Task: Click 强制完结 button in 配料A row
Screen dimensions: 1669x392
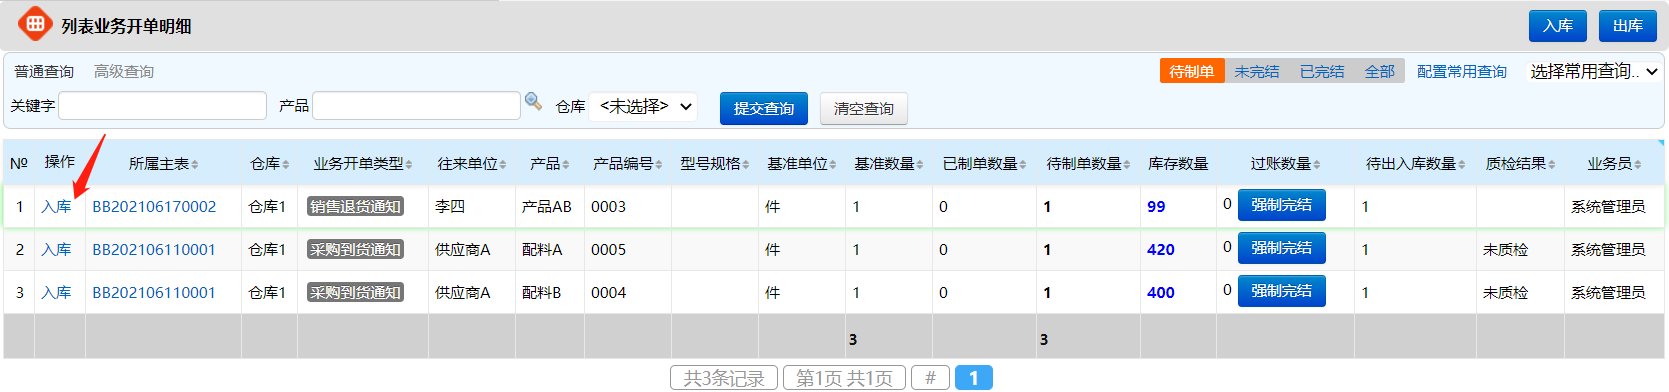Action: [1281, 248]
